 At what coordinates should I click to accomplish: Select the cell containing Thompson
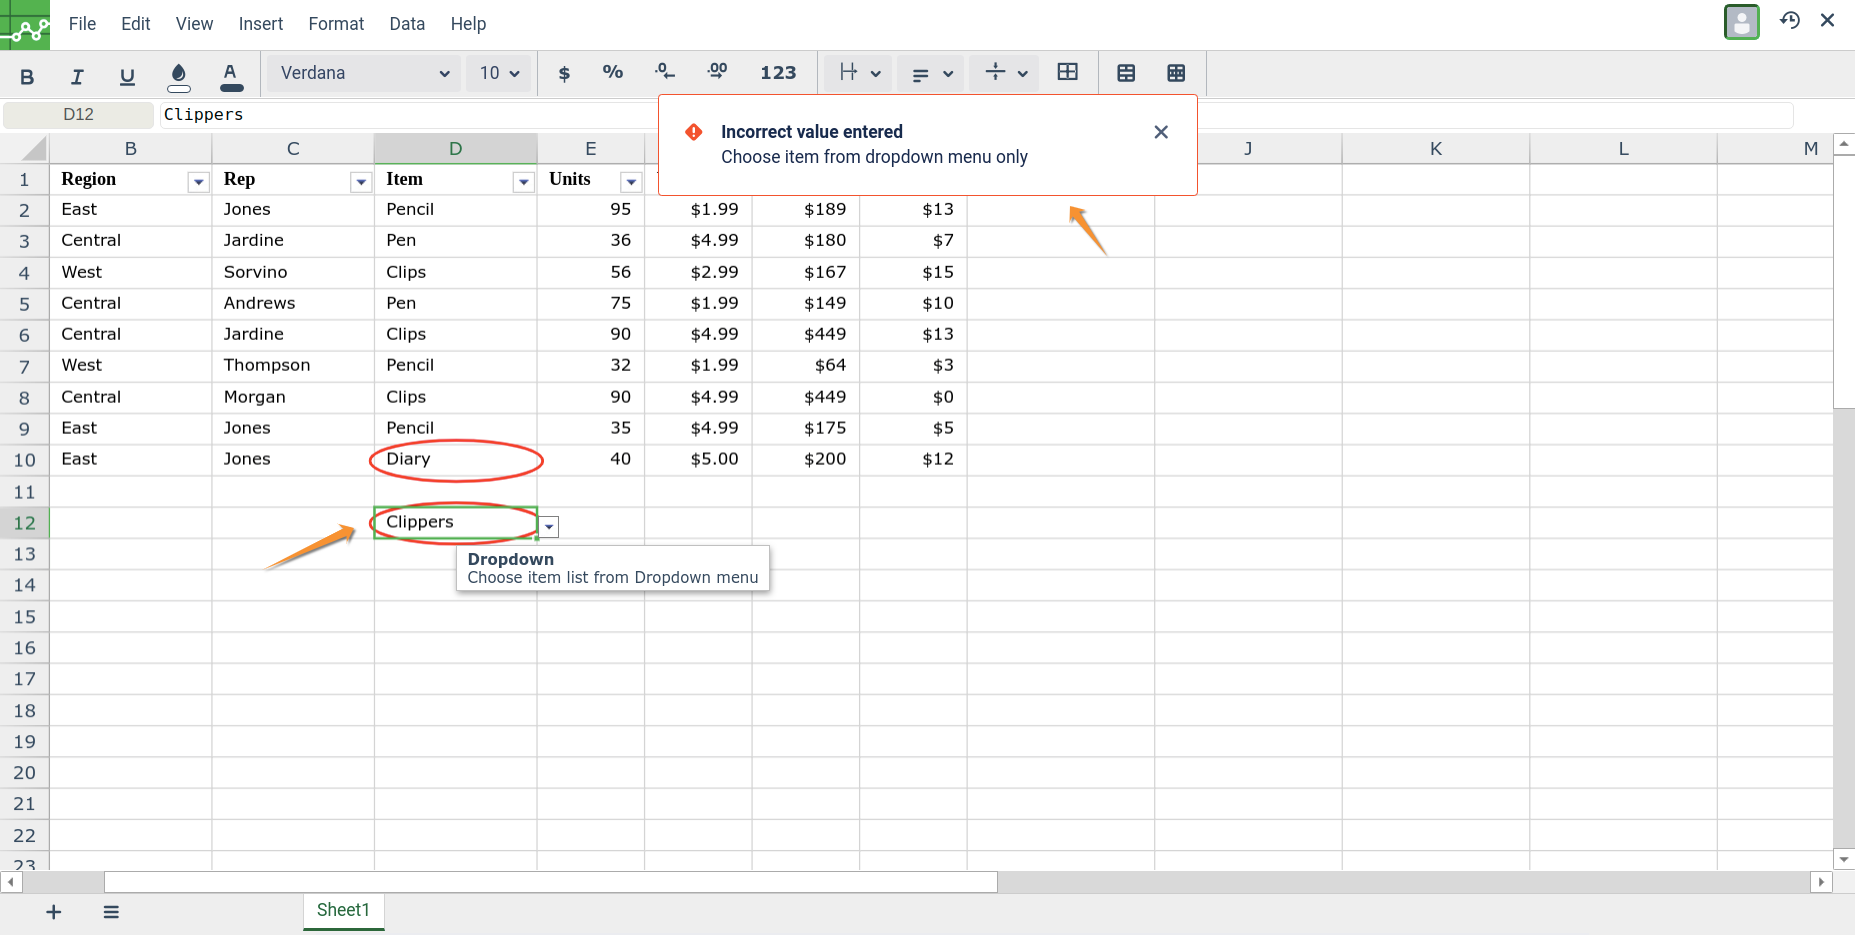[293, 366]
